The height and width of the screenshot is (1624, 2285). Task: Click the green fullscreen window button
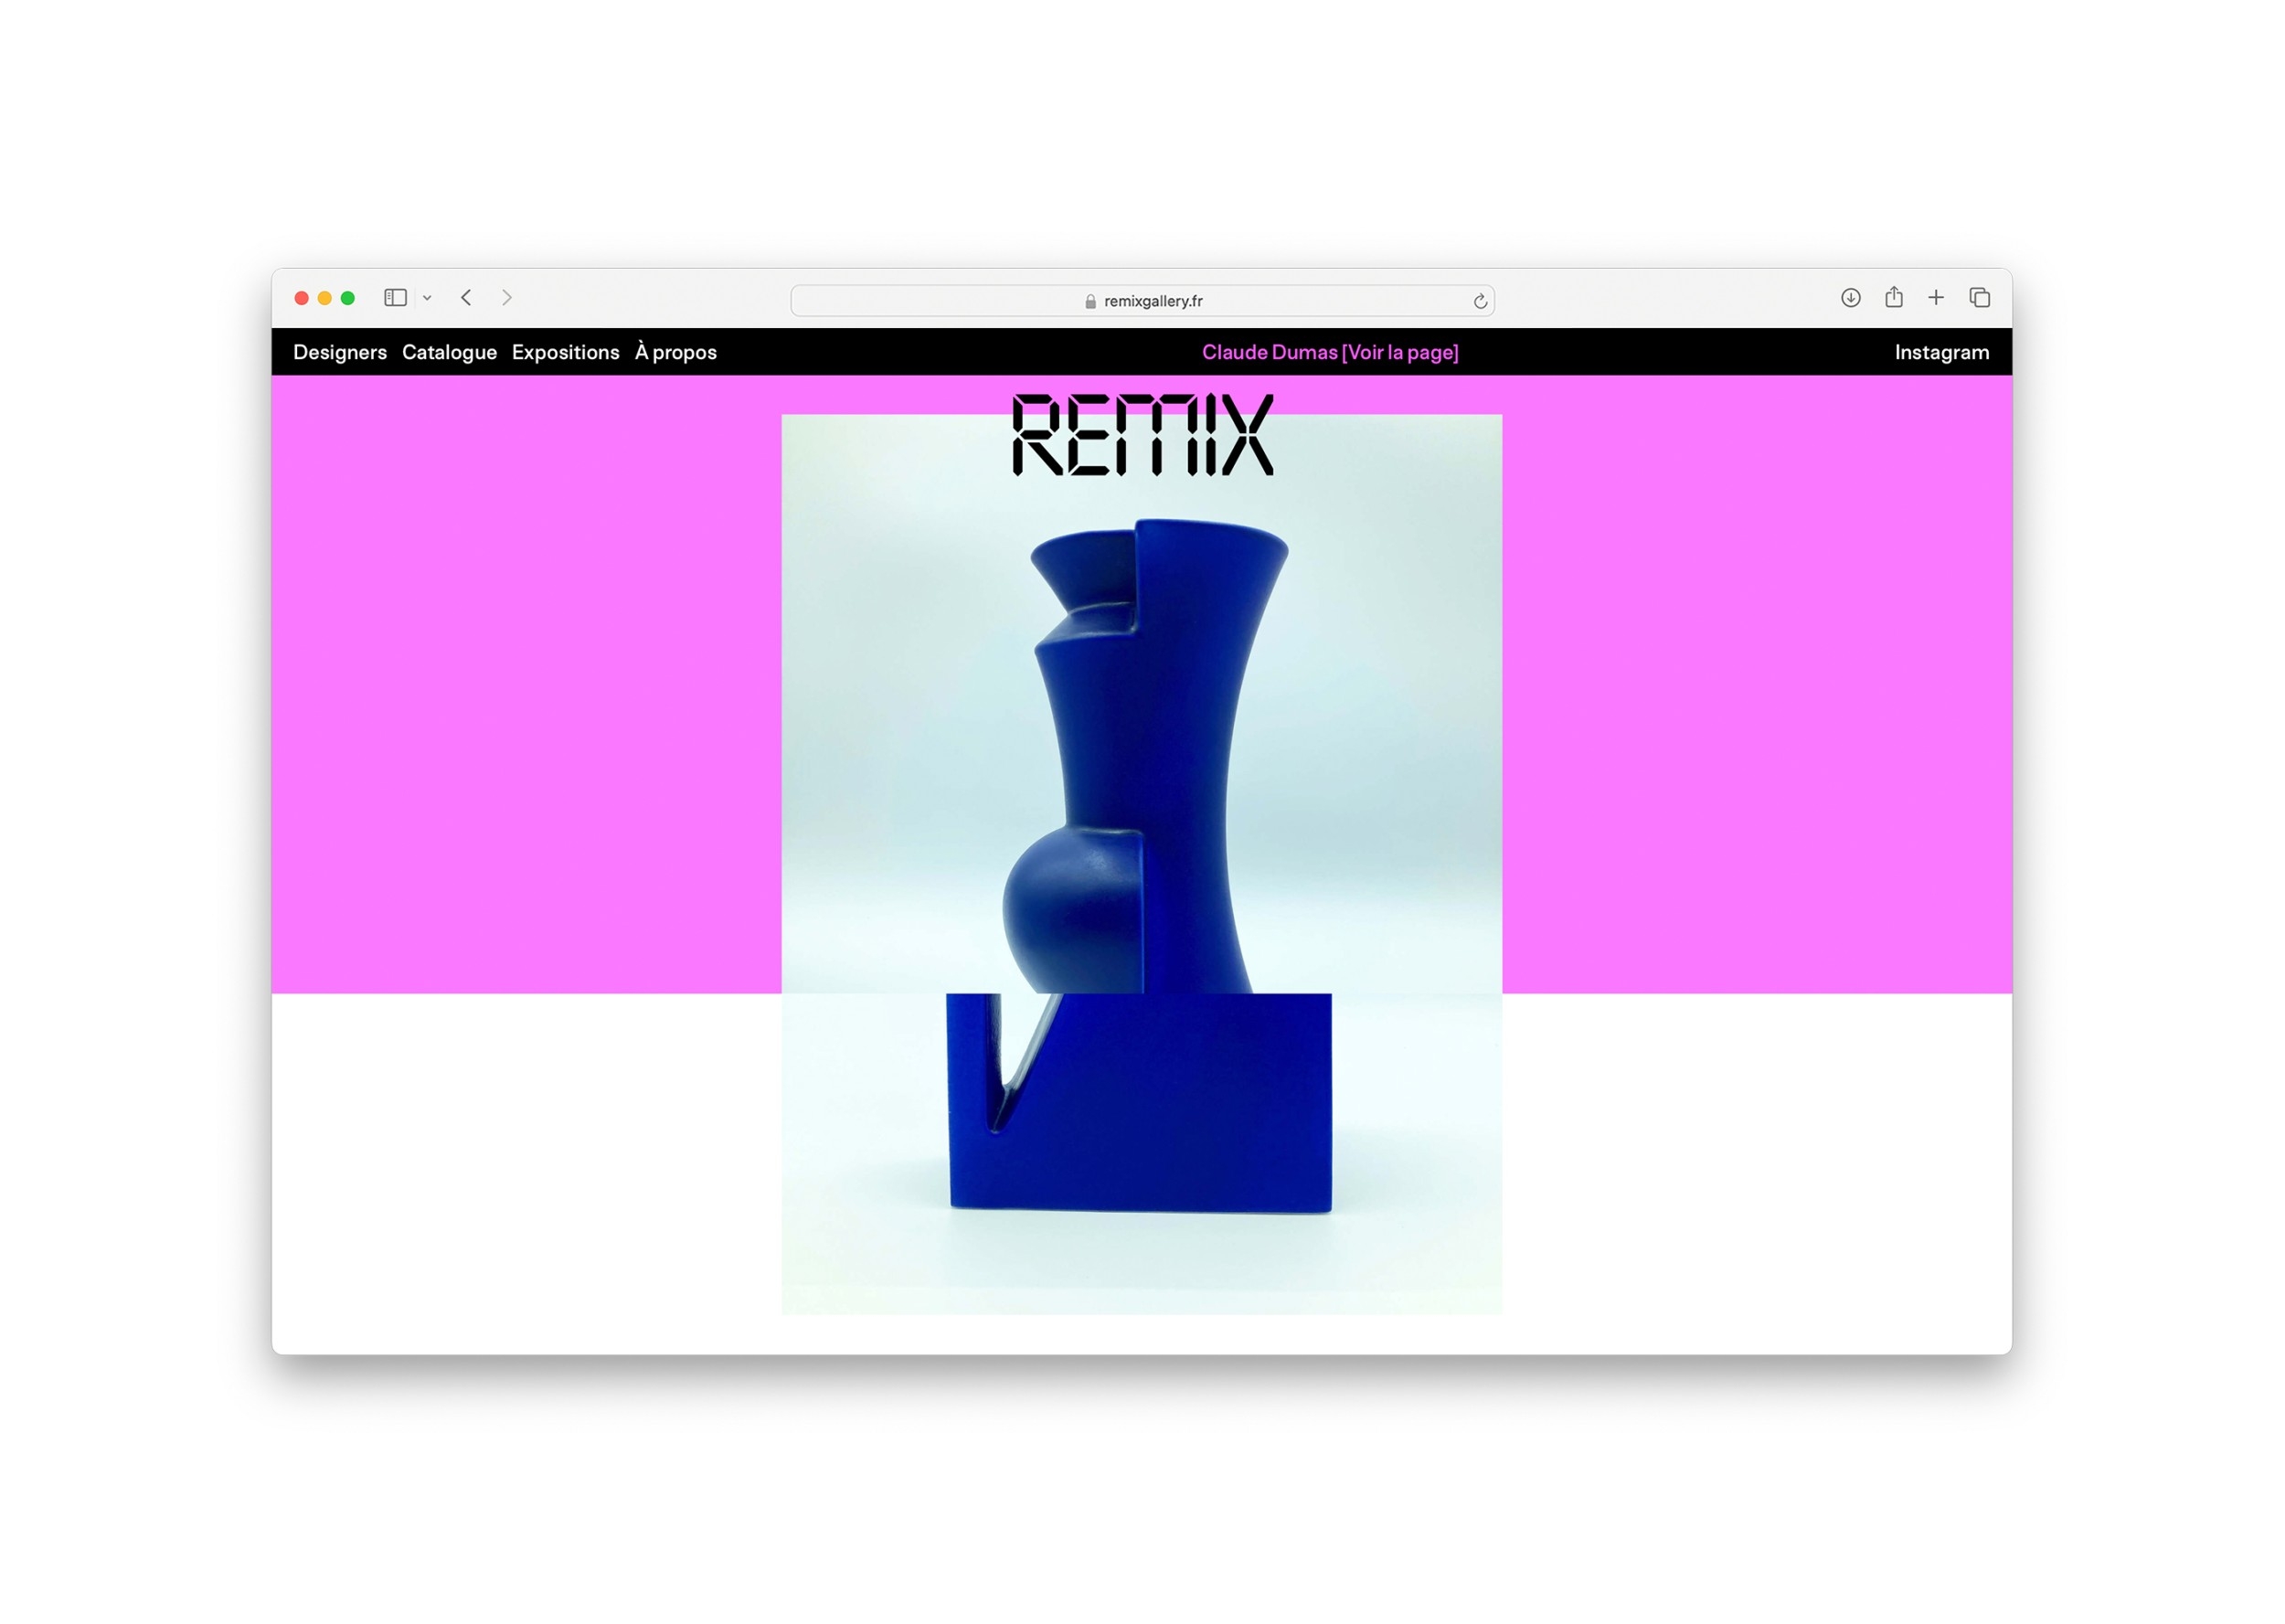point(348,298)
